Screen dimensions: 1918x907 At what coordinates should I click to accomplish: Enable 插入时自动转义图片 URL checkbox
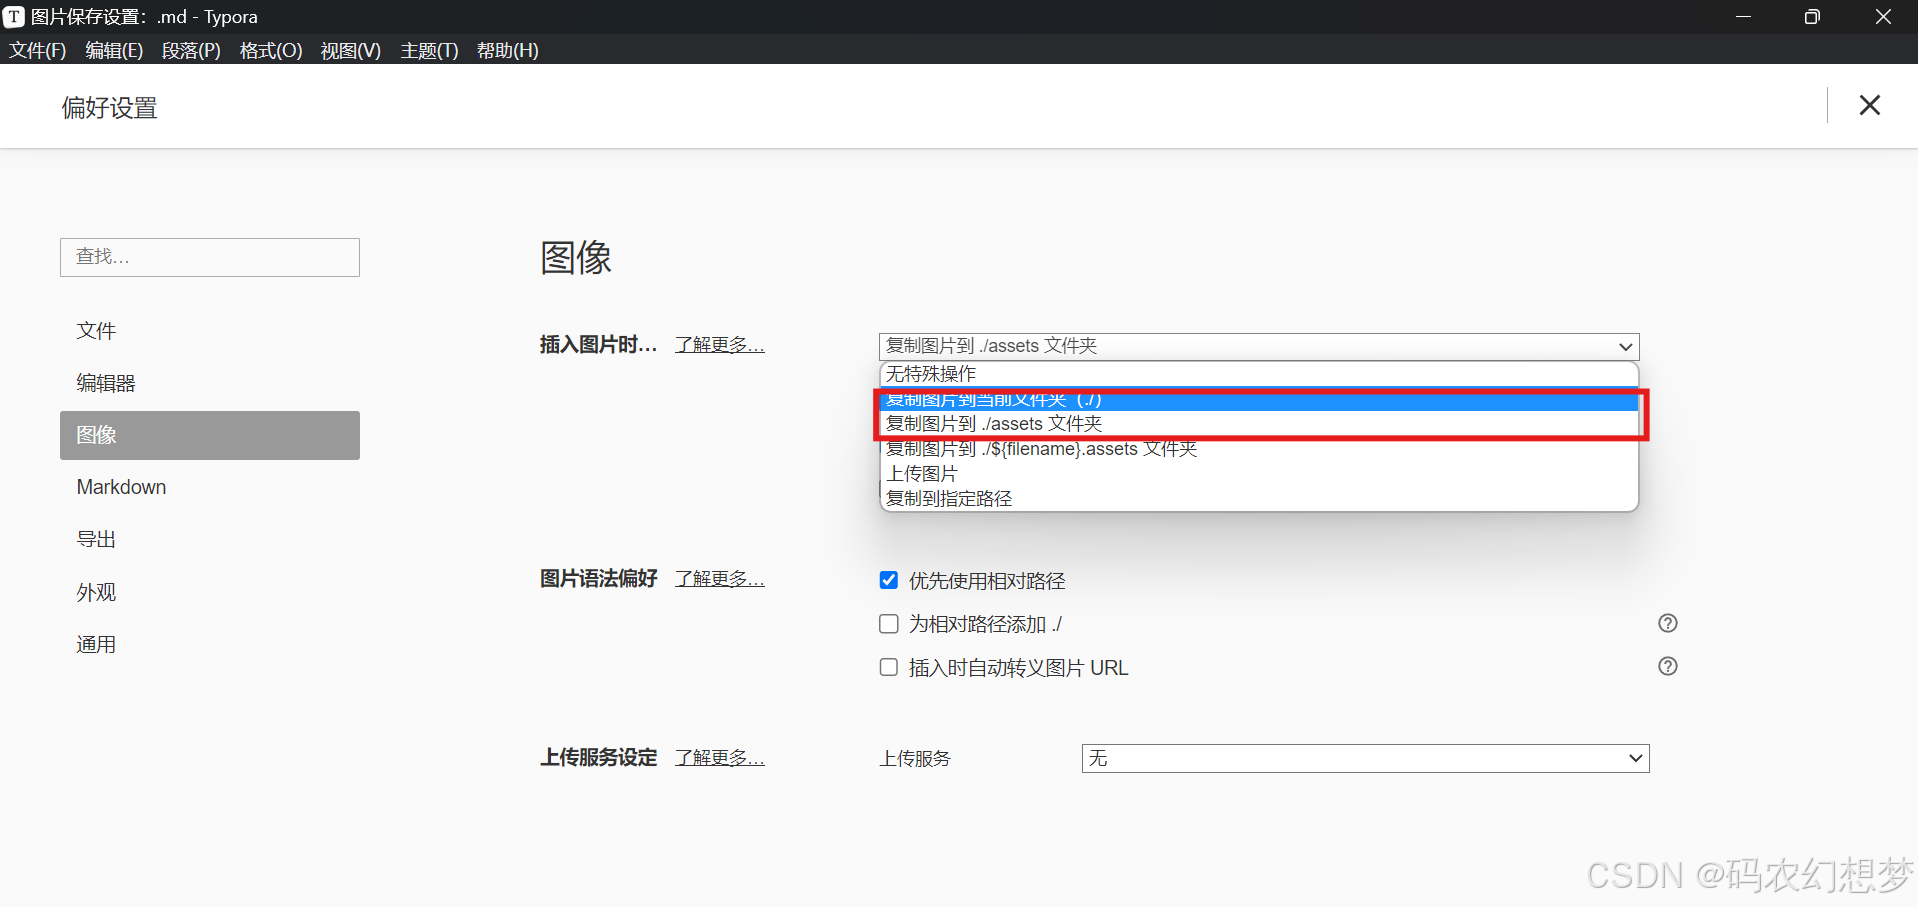pos(888,667)
